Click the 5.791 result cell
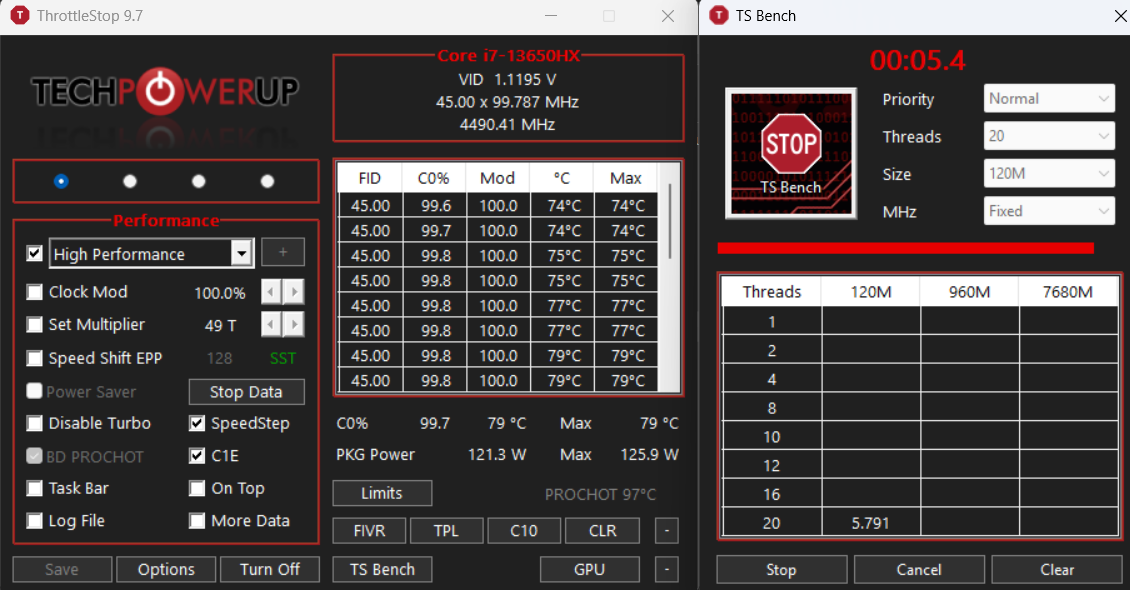1130x590 pixels. [x=871, y=523]
